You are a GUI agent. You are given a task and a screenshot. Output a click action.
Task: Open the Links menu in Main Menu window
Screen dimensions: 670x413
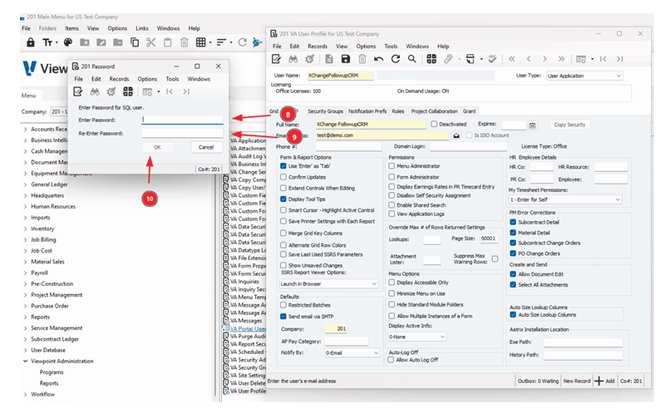(x=142, y=28)
